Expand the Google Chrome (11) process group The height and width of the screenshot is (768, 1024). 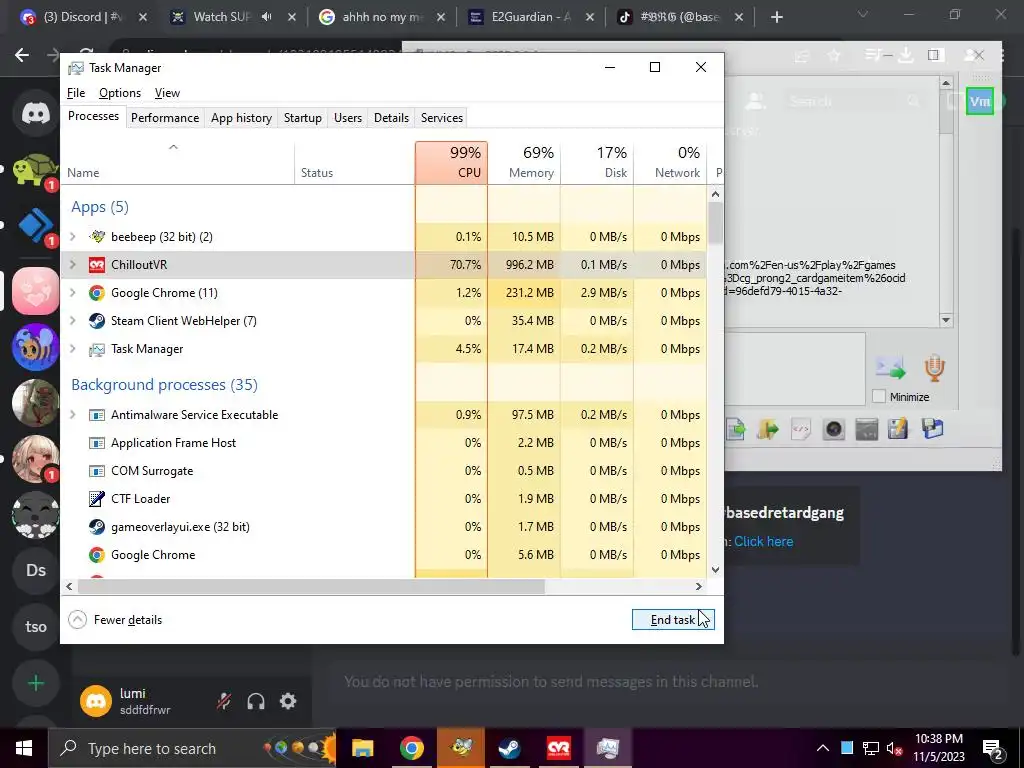pos(73,293)
